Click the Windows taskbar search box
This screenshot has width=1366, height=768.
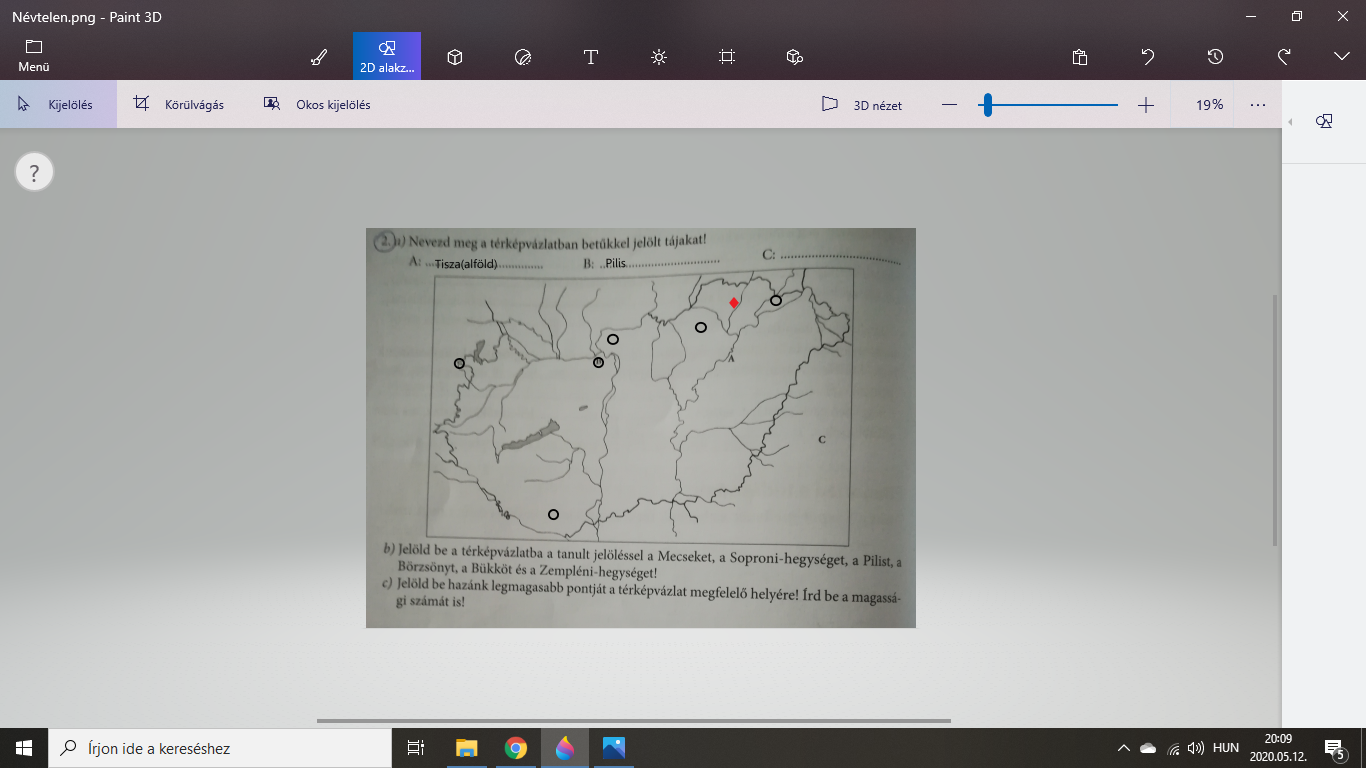tap(220, 748)
